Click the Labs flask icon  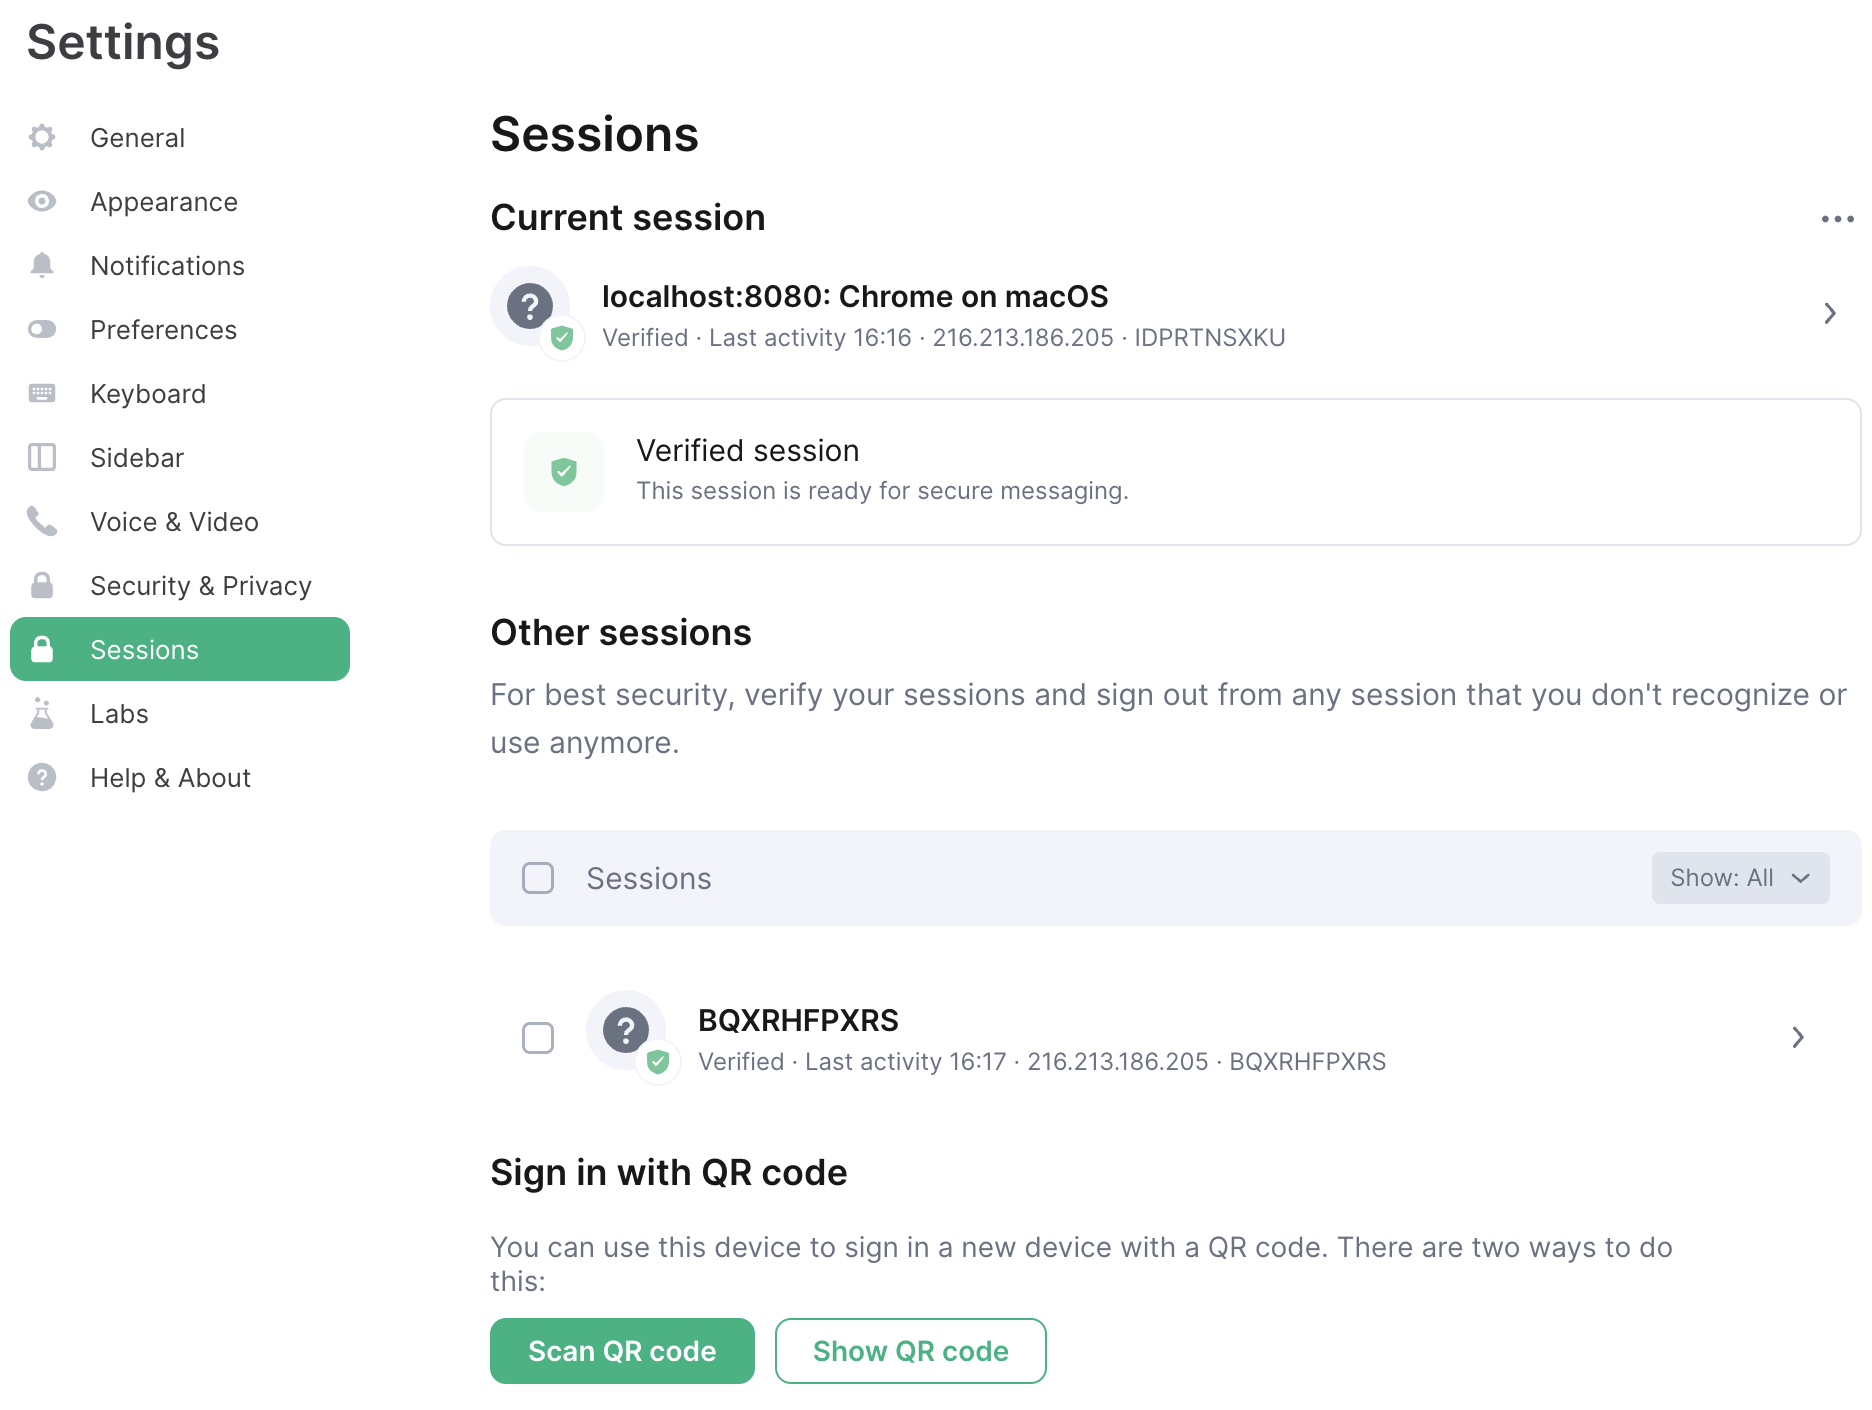[42, 713]
